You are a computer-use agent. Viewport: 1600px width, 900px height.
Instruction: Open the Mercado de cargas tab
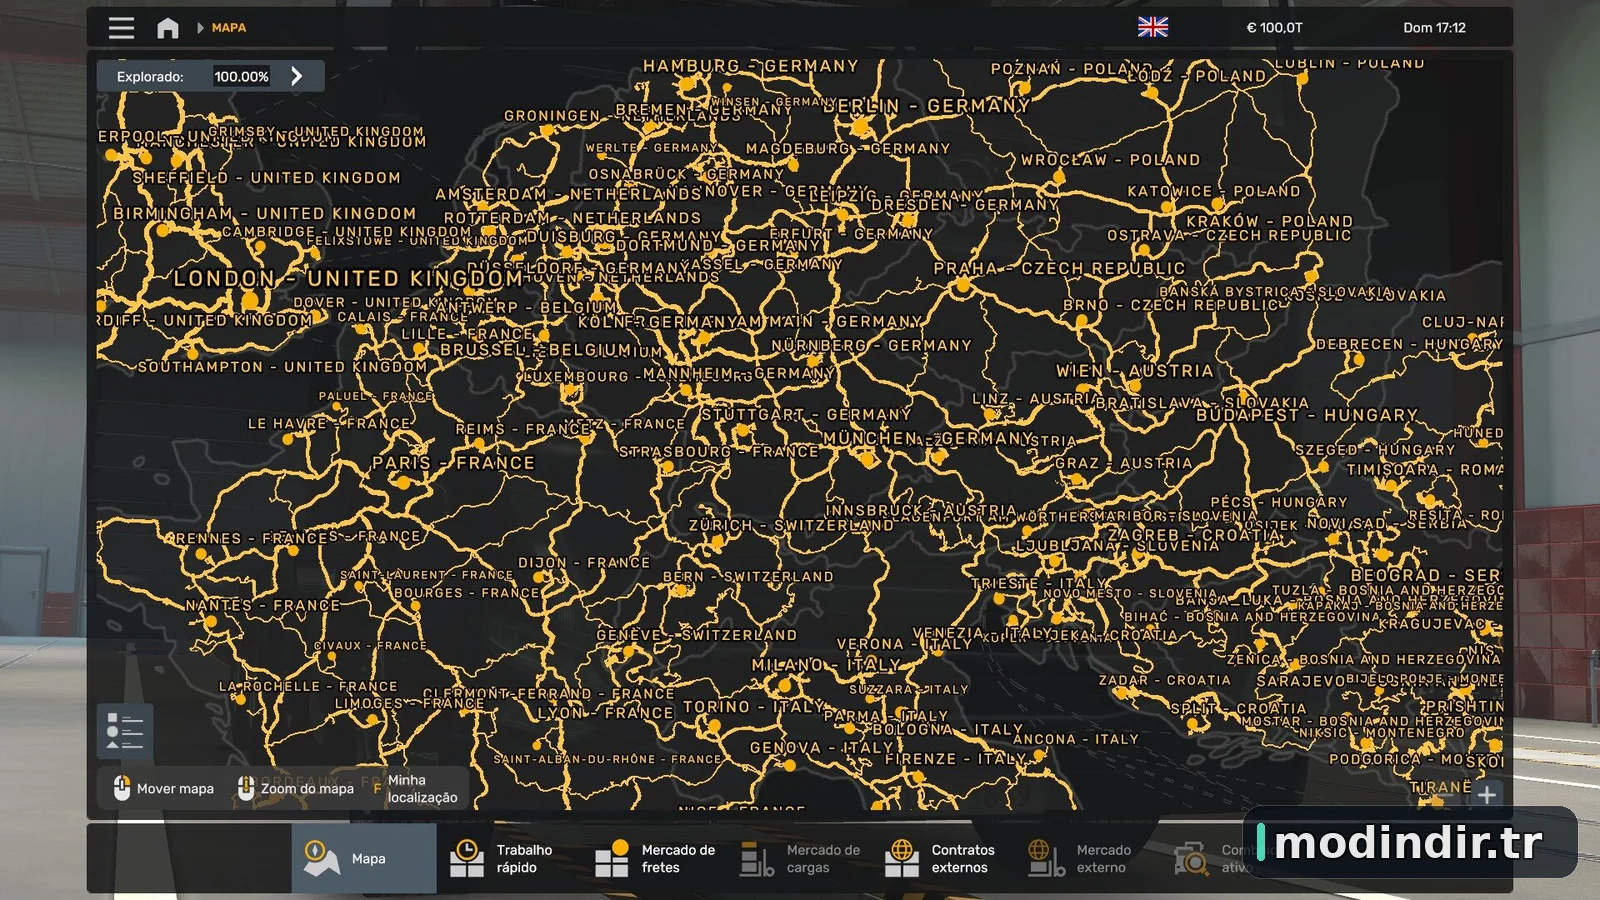tap(799, 858)
